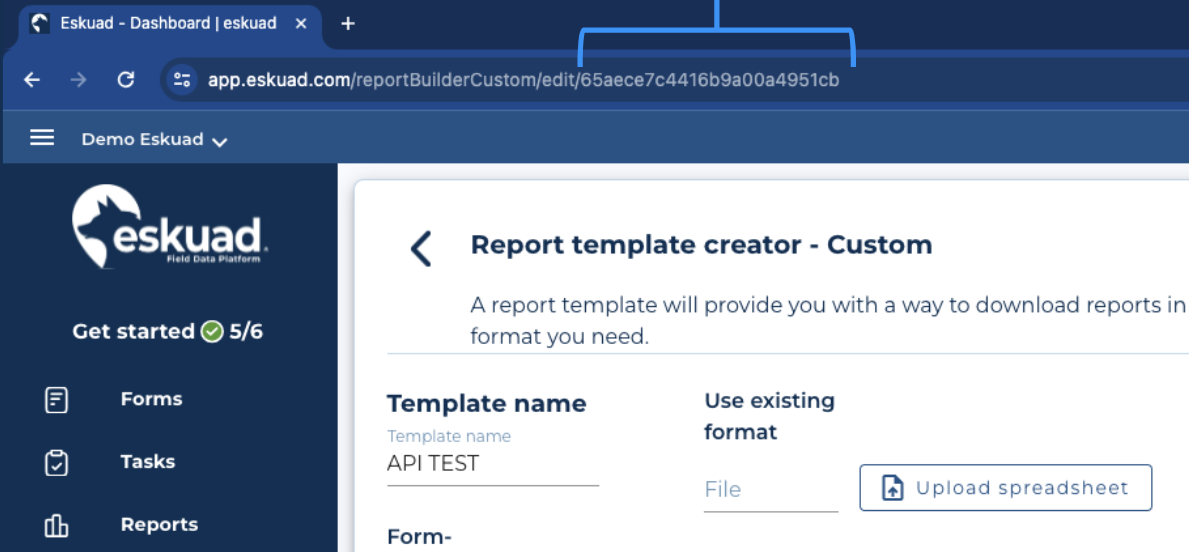
Task: Click the Tasks clipboard icon
Action: (57, 463)
